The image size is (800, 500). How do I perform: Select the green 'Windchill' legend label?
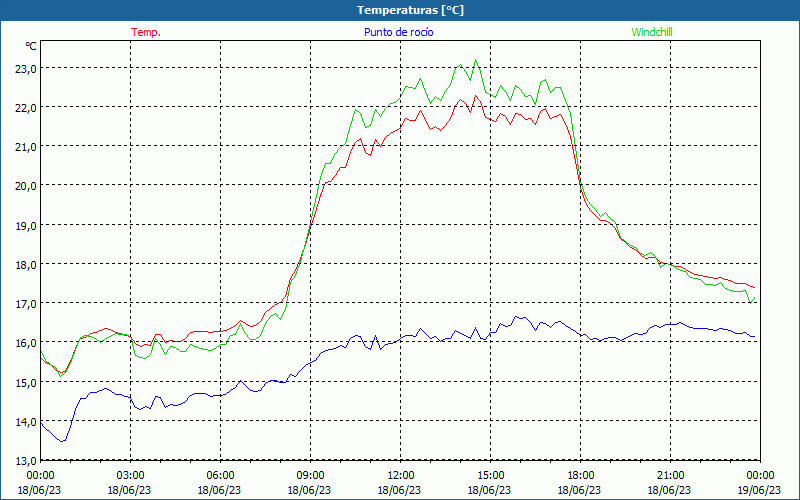652,32
